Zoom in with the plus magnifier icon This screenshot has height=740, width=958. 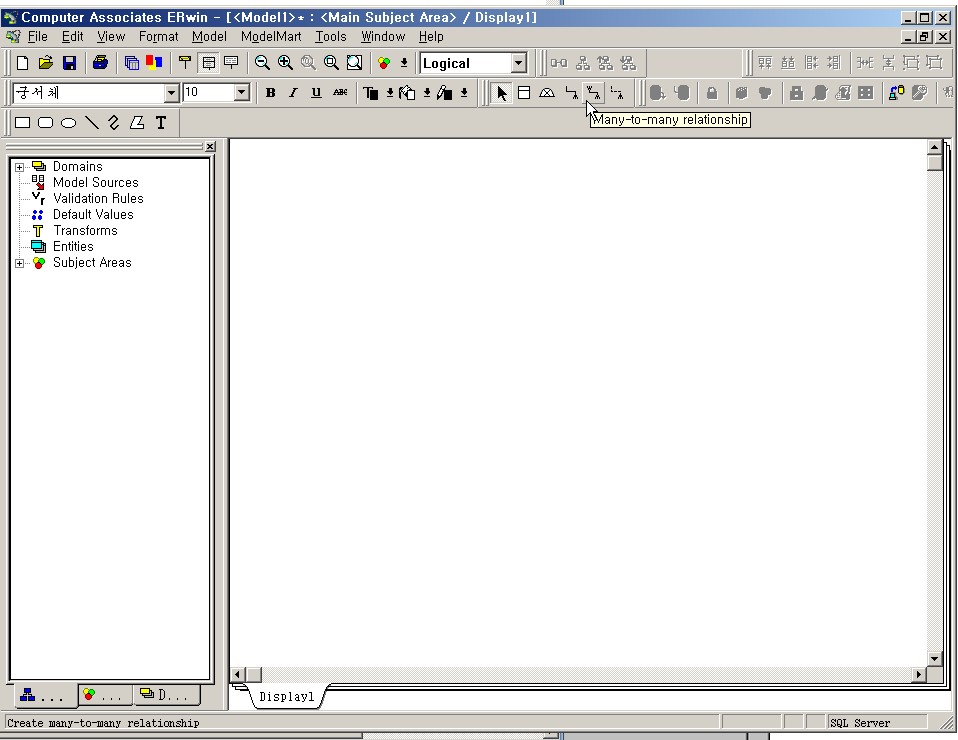click(285, 63)
